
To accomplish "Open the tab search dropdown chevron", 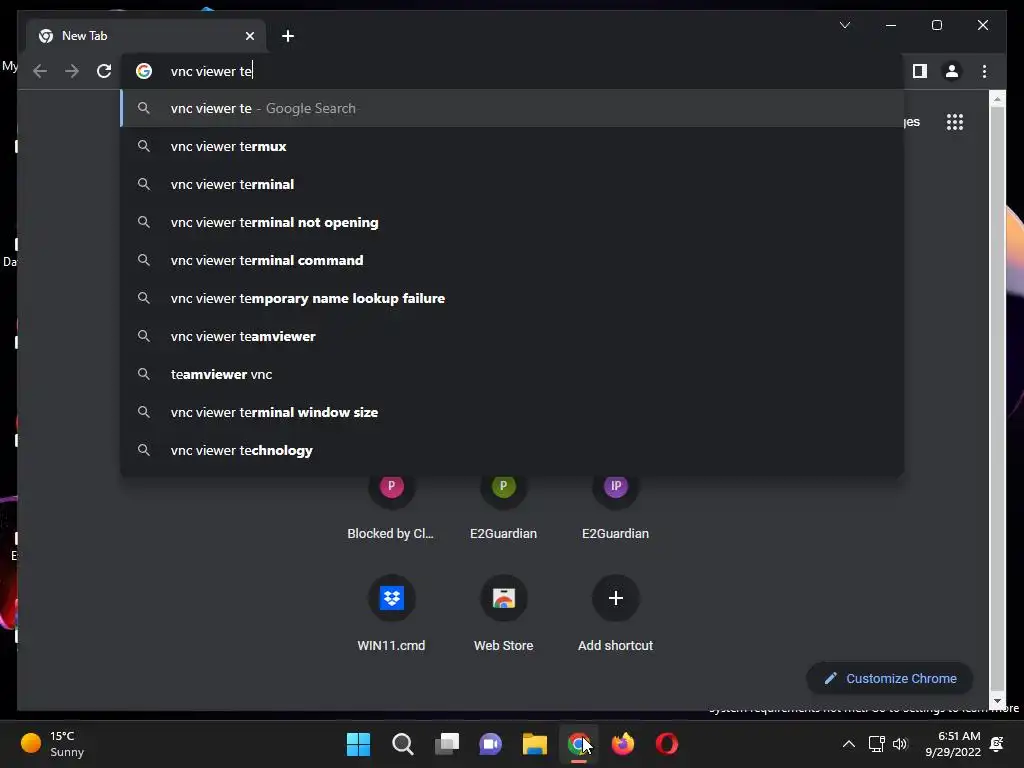I will click(844, 25).
